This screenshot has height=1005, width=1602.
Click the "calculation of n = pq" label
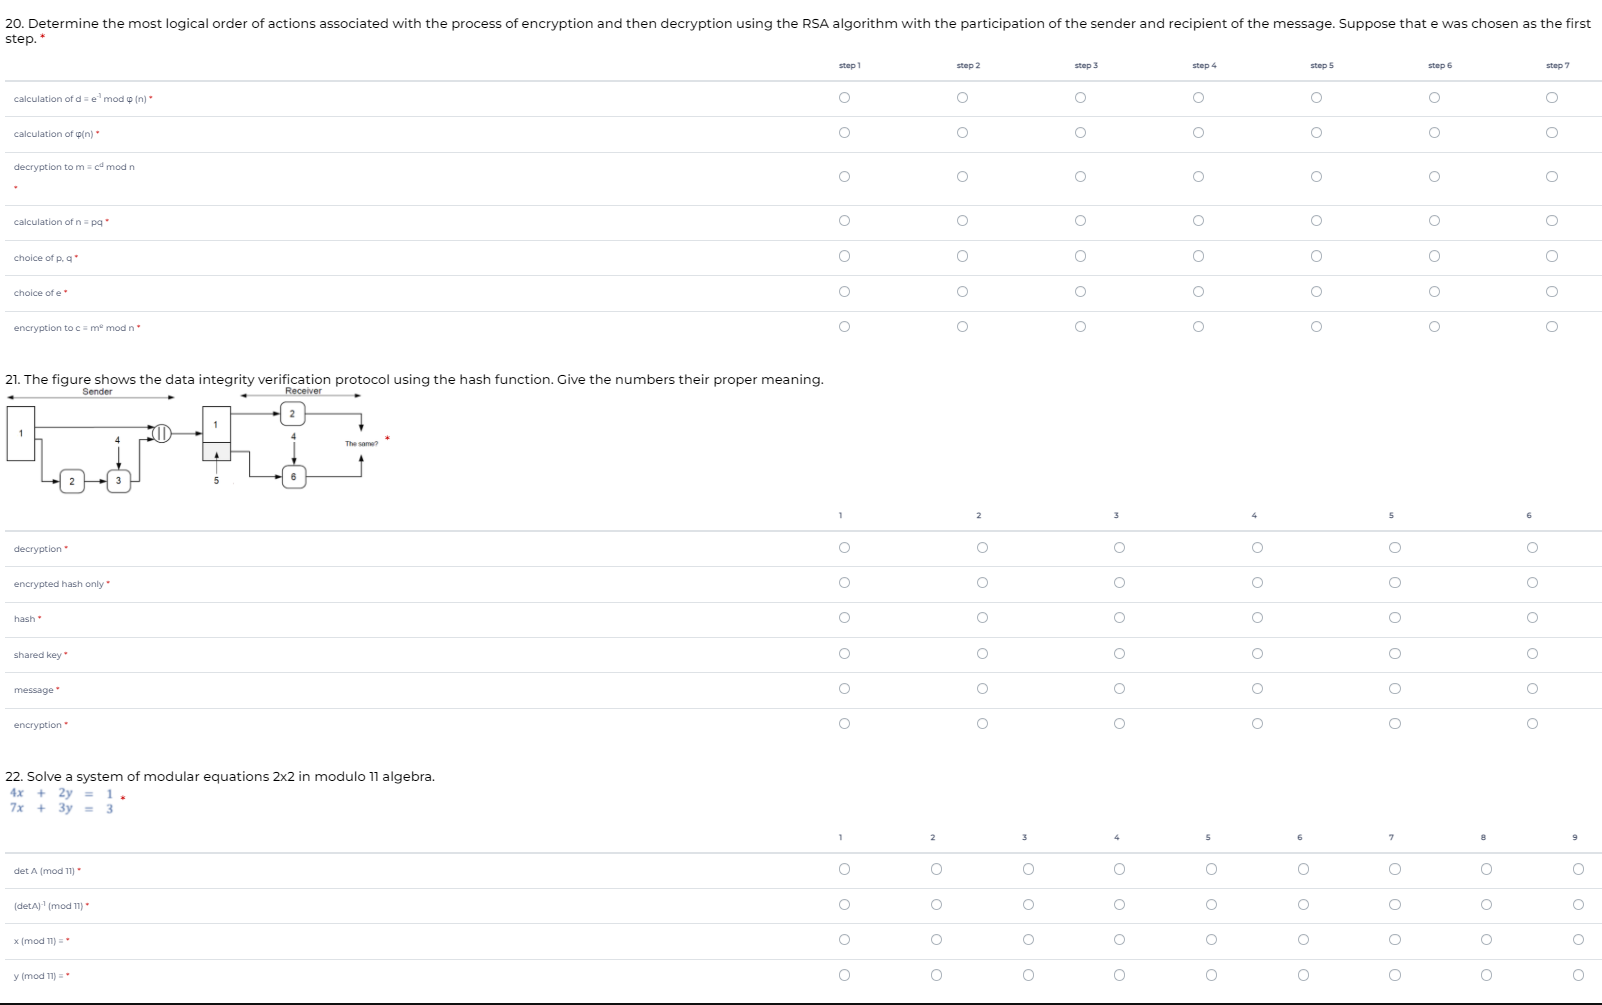(59, 222)
